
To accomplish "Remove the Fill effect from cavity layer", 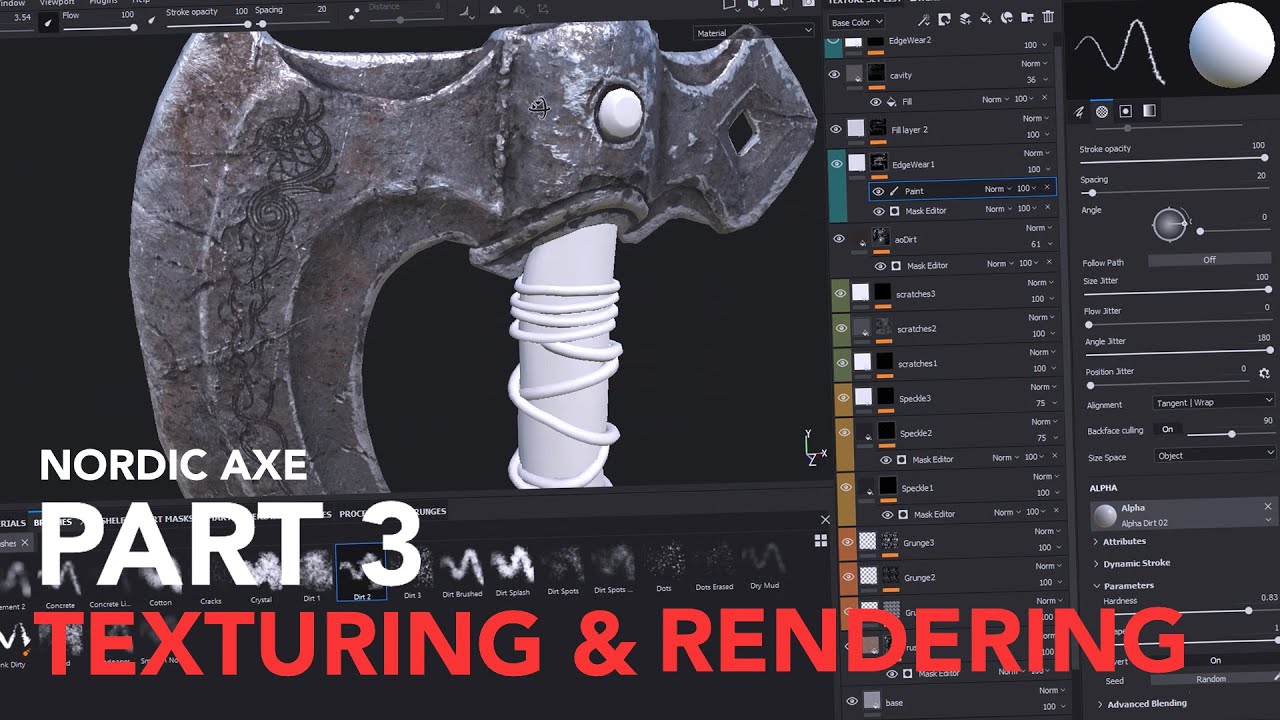I will point(1045,99).
